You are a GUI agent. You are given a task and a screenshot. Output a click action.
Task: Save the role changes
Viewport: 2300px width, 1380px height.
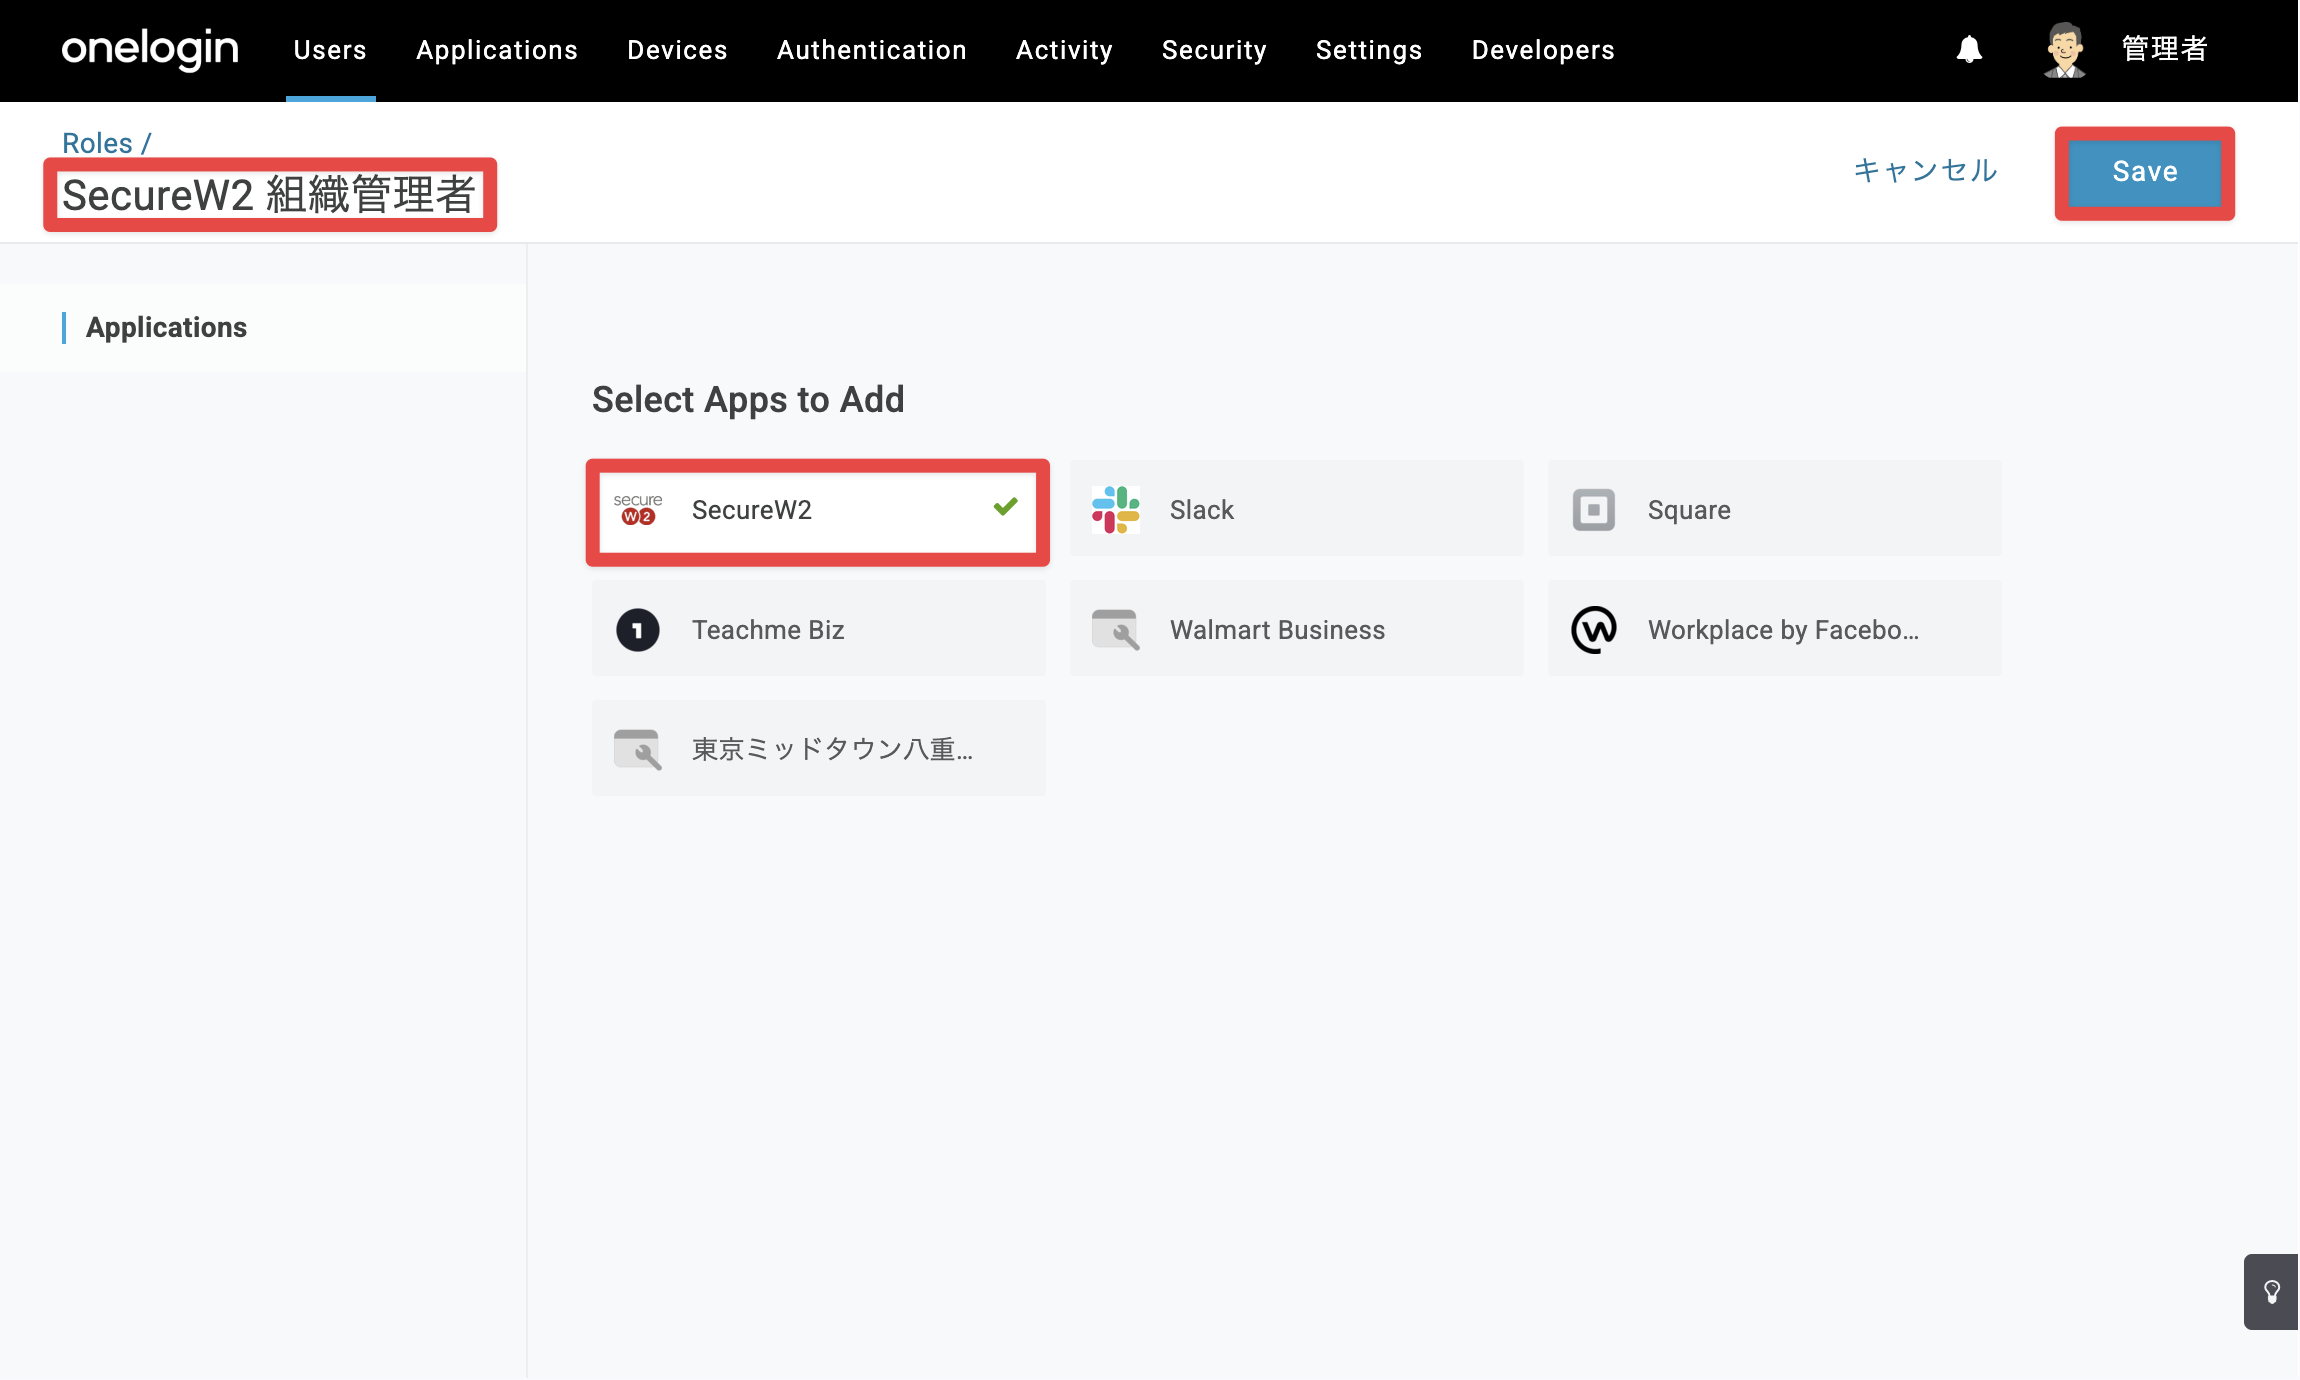(2145, 172)
